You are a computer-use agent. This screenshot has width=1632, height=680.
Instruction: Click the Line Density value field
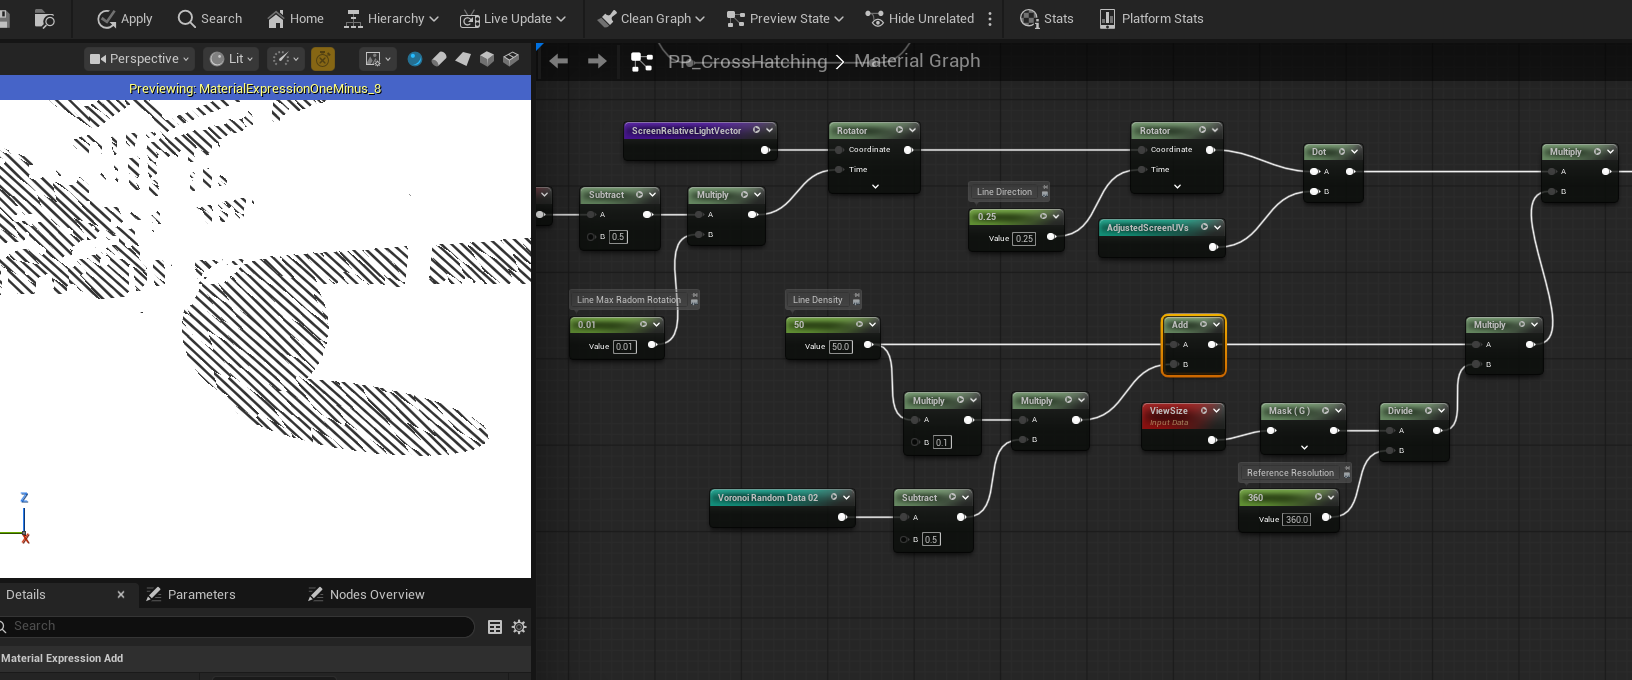(x=840, y=347)
